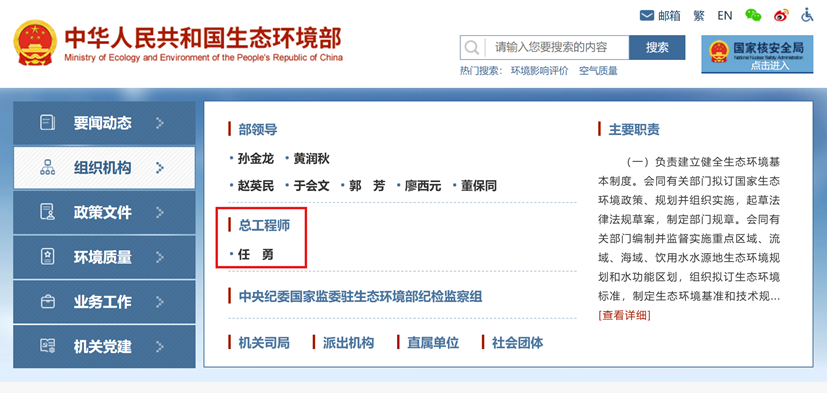The width and height of the screenshot is (827, 393).
Task: Expand the 业务工作 arrow
Action: coord(160,302)
